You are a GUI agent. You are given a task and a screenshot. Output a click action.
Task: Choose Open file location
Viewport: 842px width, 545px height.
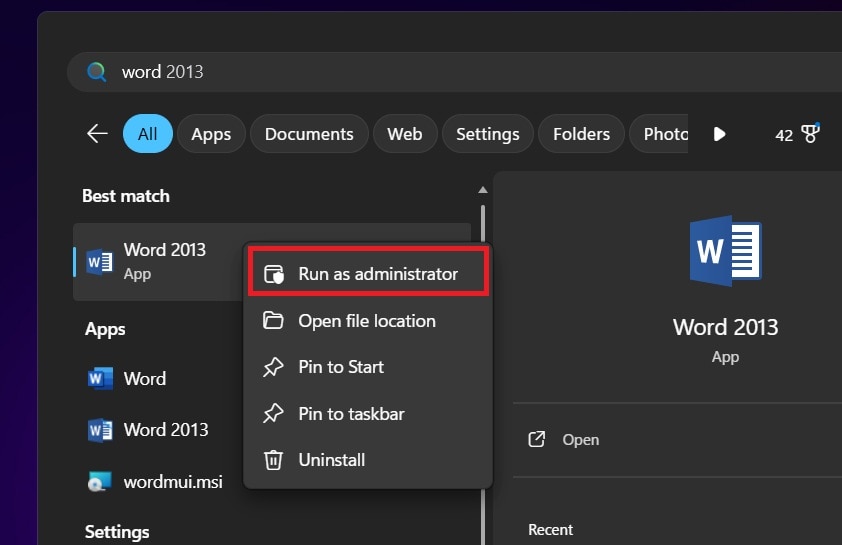point(368,321)
